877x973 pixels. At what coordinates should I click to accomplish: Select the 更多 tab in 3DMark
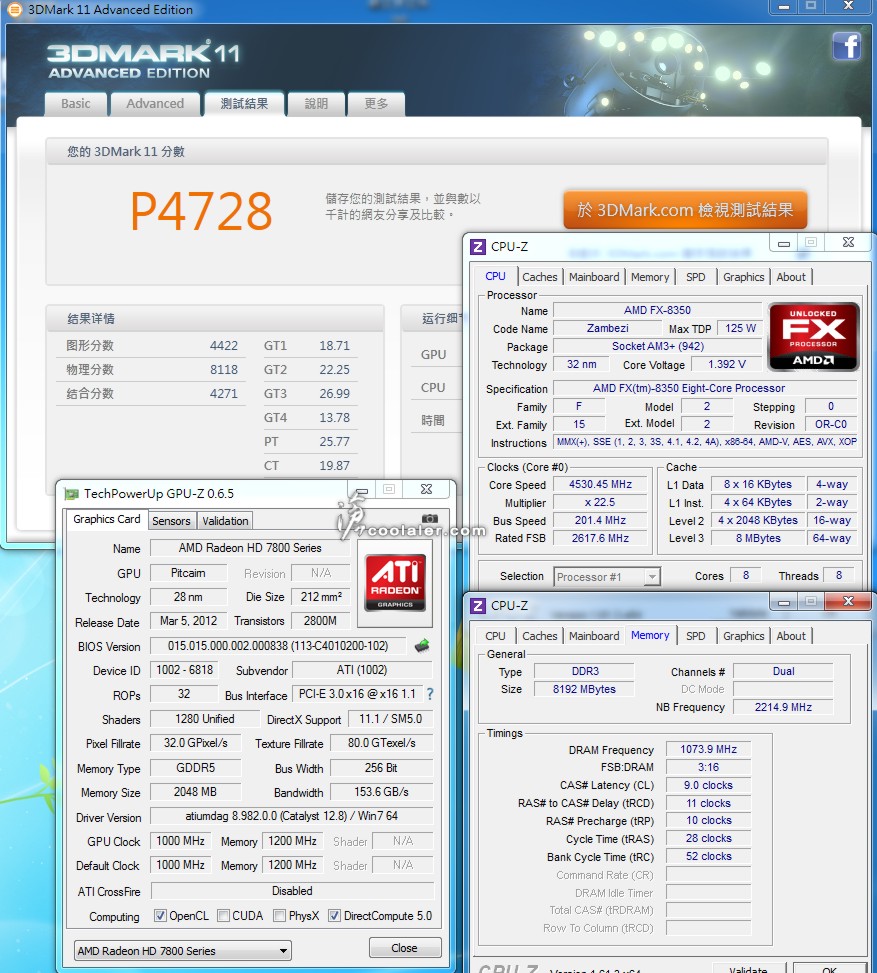tap(376, 104)
